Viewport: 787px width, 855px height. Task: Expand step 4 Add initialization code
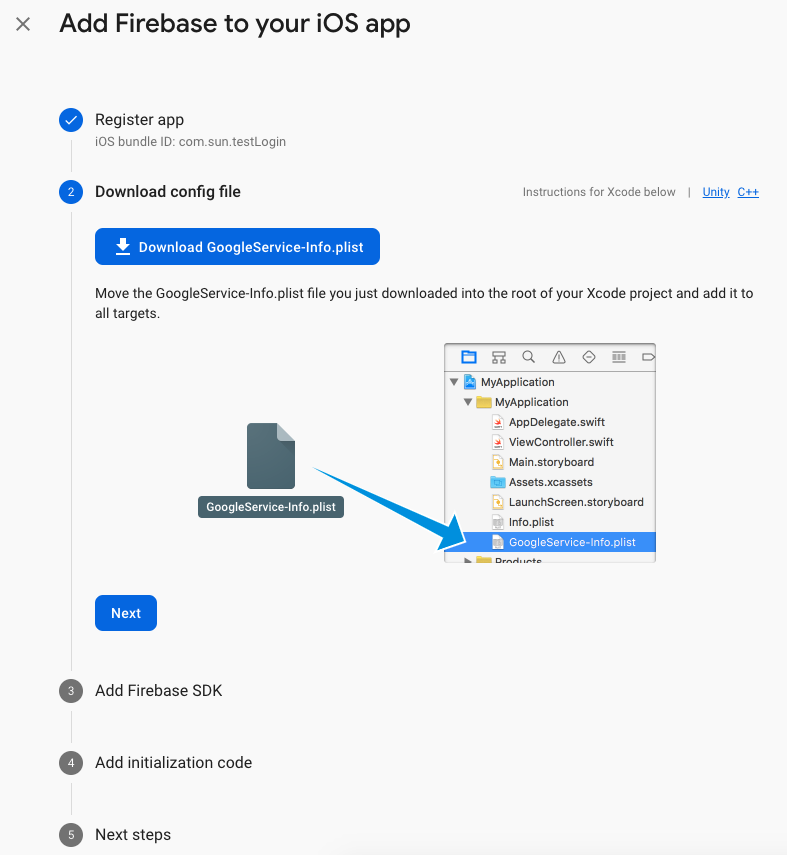173,762
